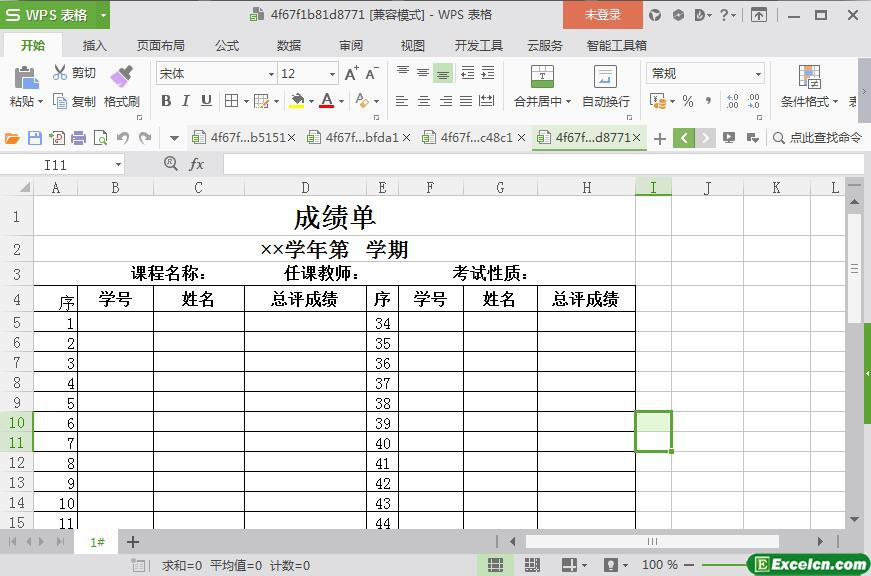The height and width of the screenshot is (576, 871).
Task: Click the Paste icon
Action: pyautogui.click(x=26, y=77)
